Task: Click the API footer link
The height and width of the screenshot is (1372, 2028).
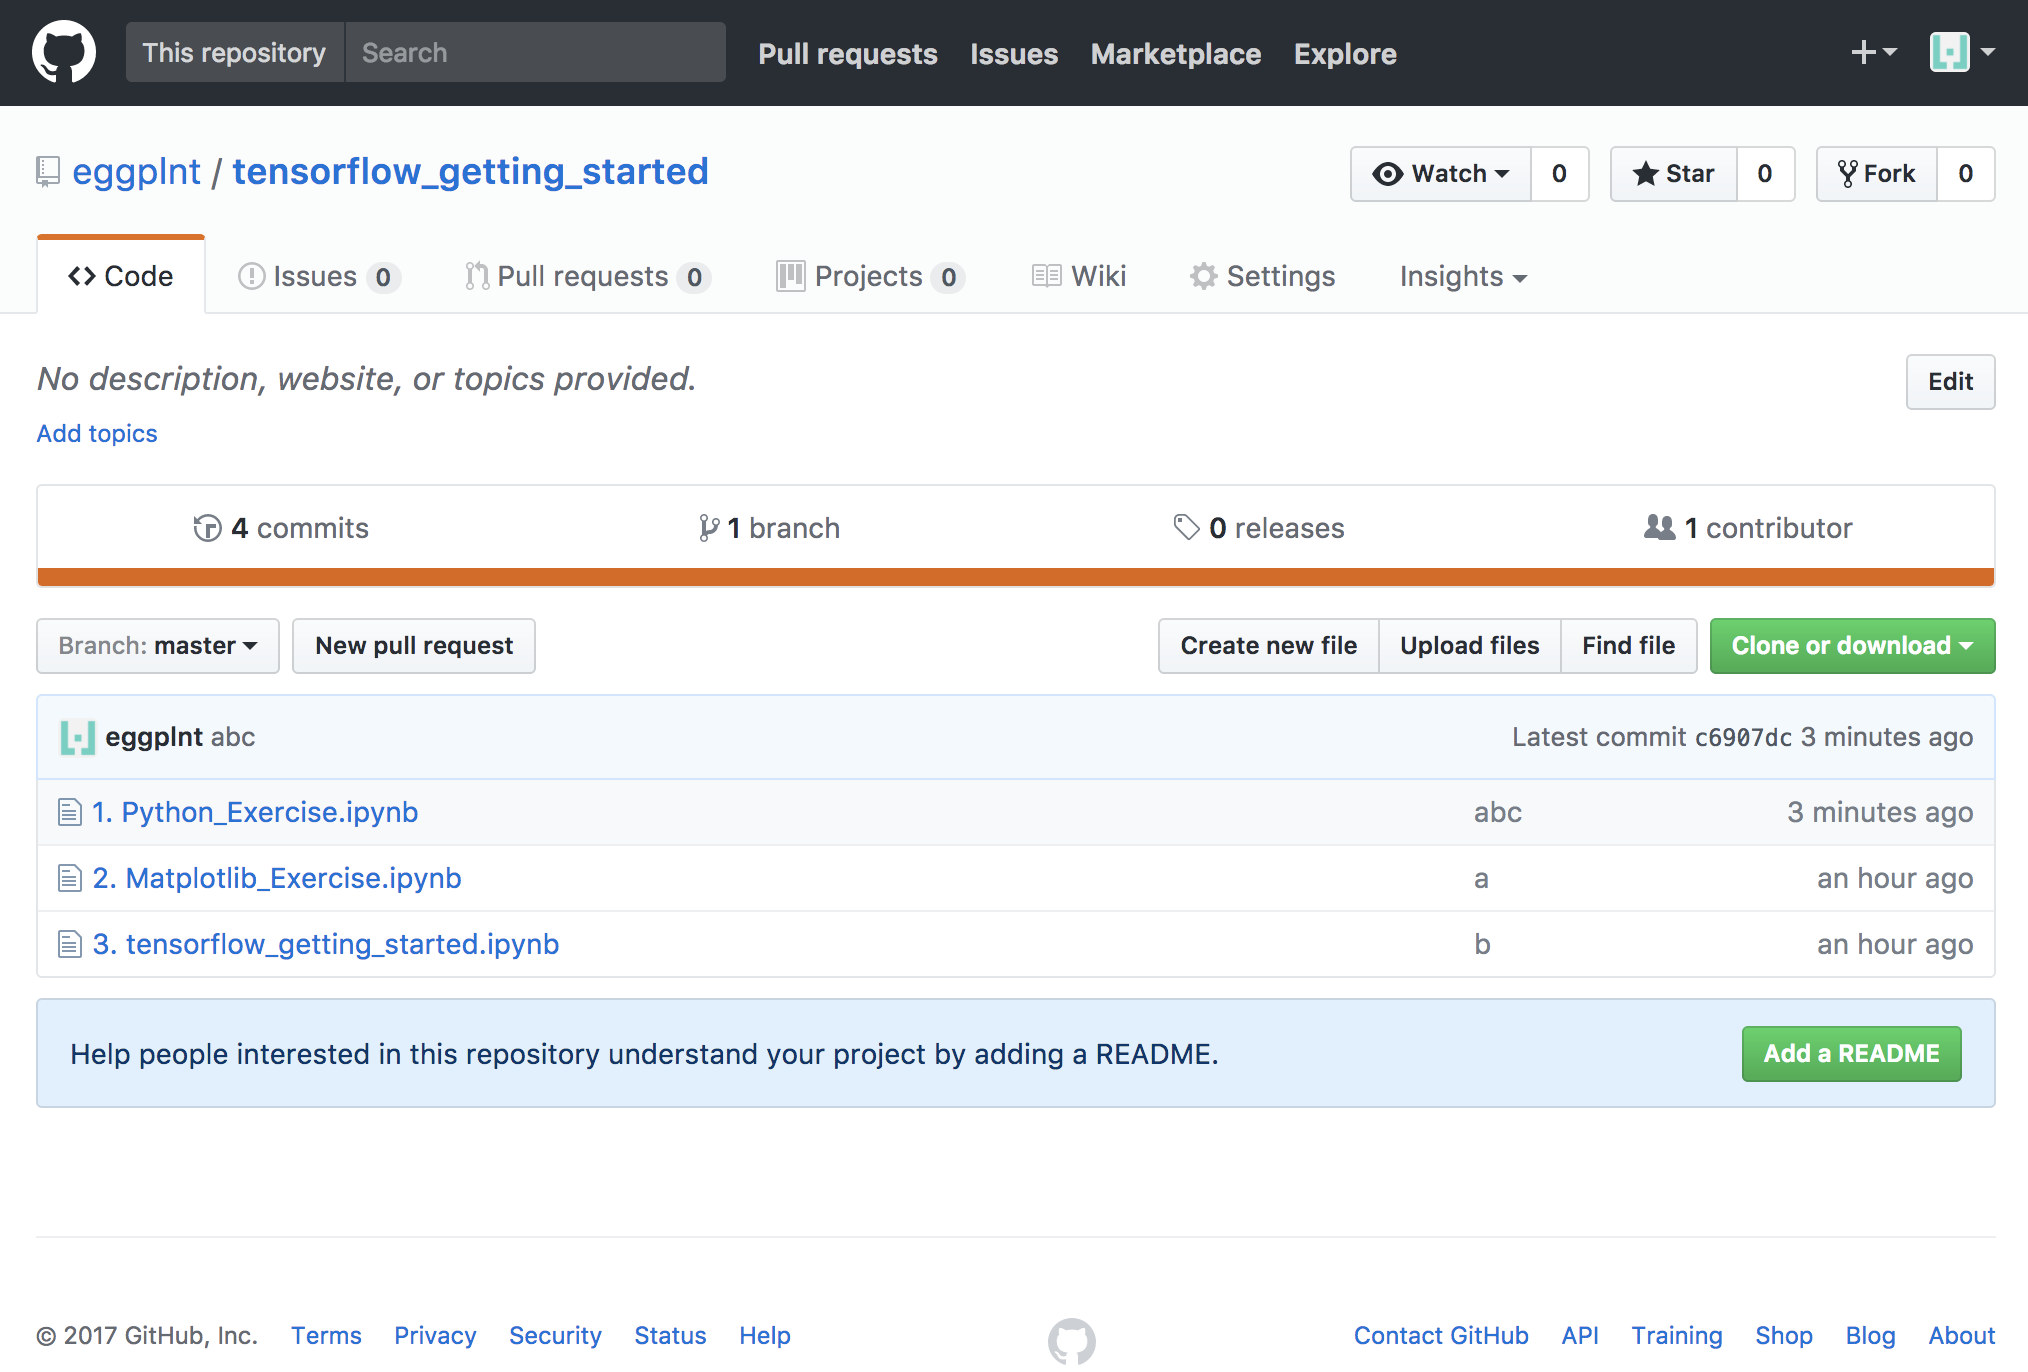Action: (x=1580, y=1336)
